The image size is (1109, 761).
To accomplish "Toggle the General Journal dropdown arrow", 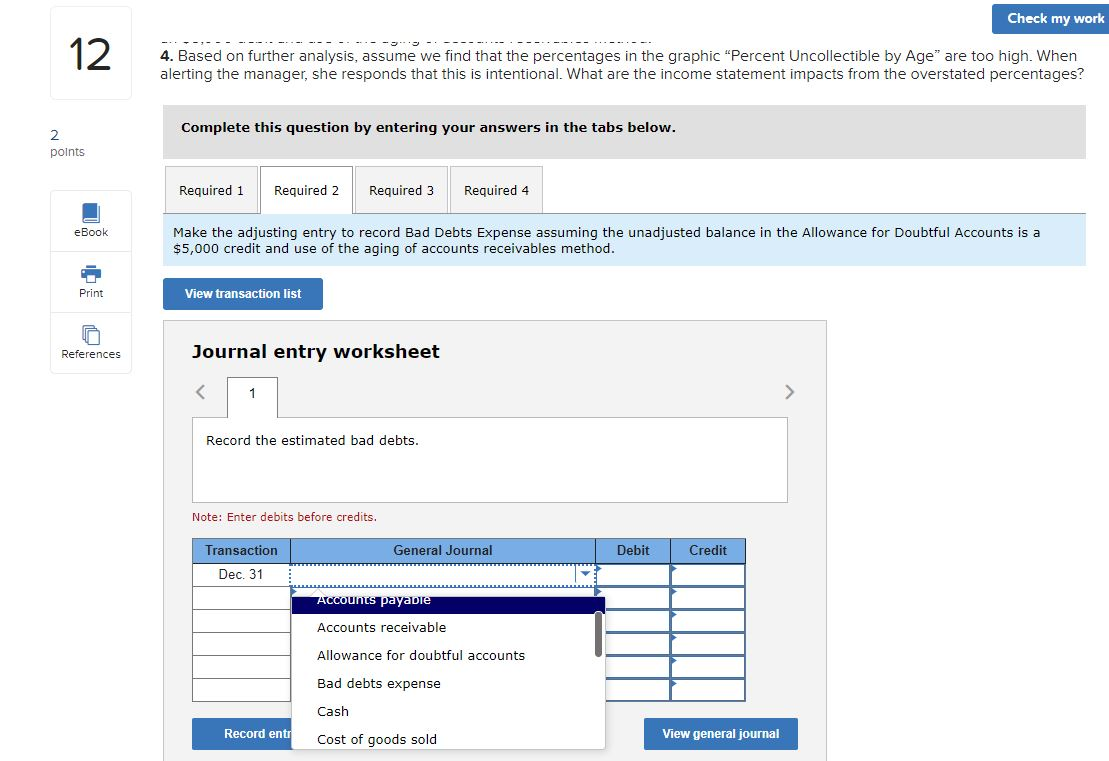I will click(585, 574).
